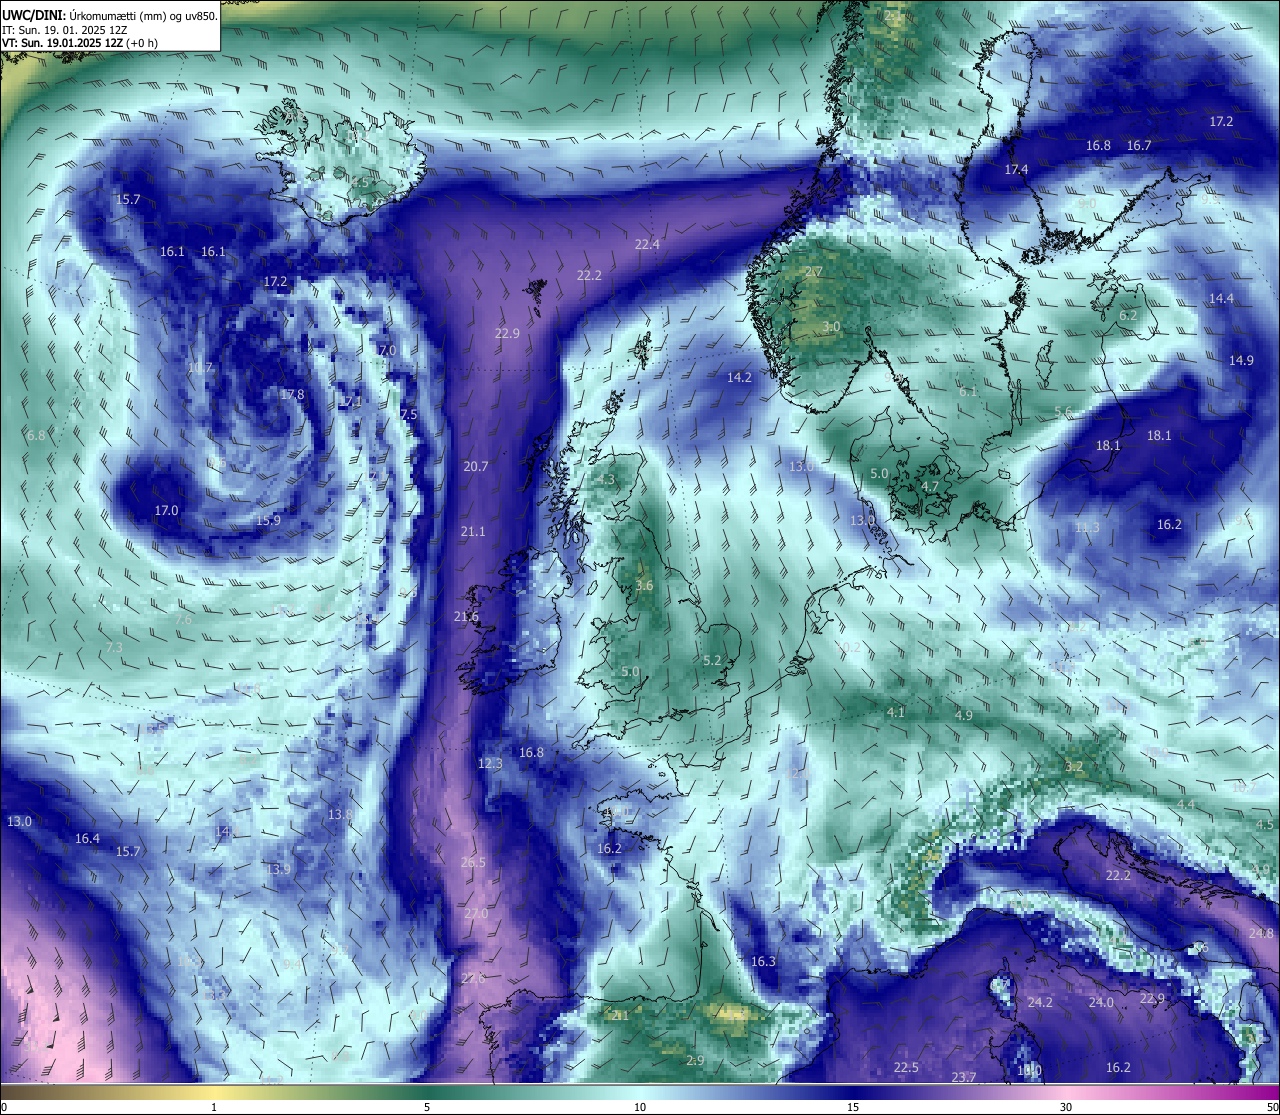The width and height of the screenshot is (1280, 1115).
Task: Click the 23.7 value on the map
Action: [x=964, y=1077]
